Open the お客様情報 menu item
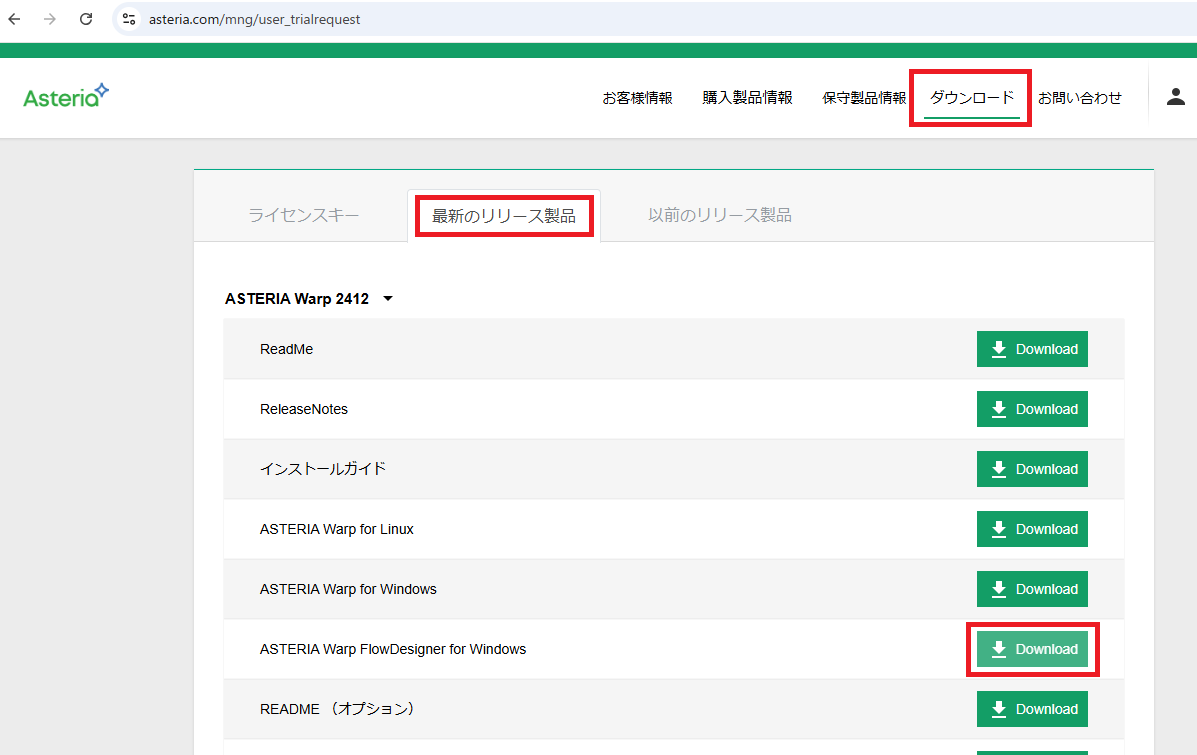Image resolution: width=1197 pixels, height=755 pixels. tap(637, 98)
